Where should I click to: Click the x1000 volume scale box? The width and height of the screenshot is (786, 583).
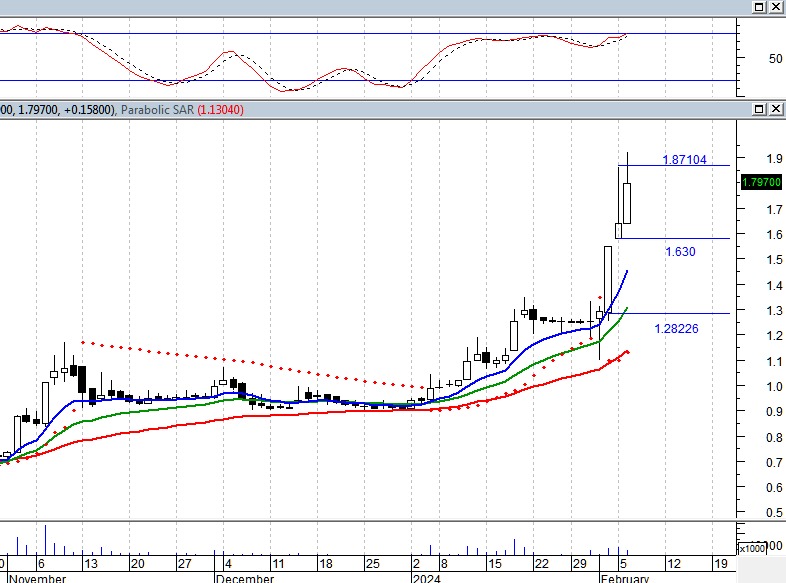(x=750, y=548)
